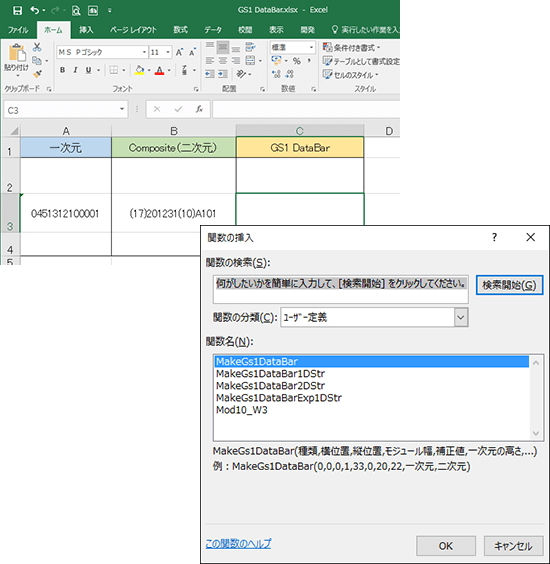Expand the fill color dropdown arrow
The image size is (550, 564).
click(x=149, y=70)
